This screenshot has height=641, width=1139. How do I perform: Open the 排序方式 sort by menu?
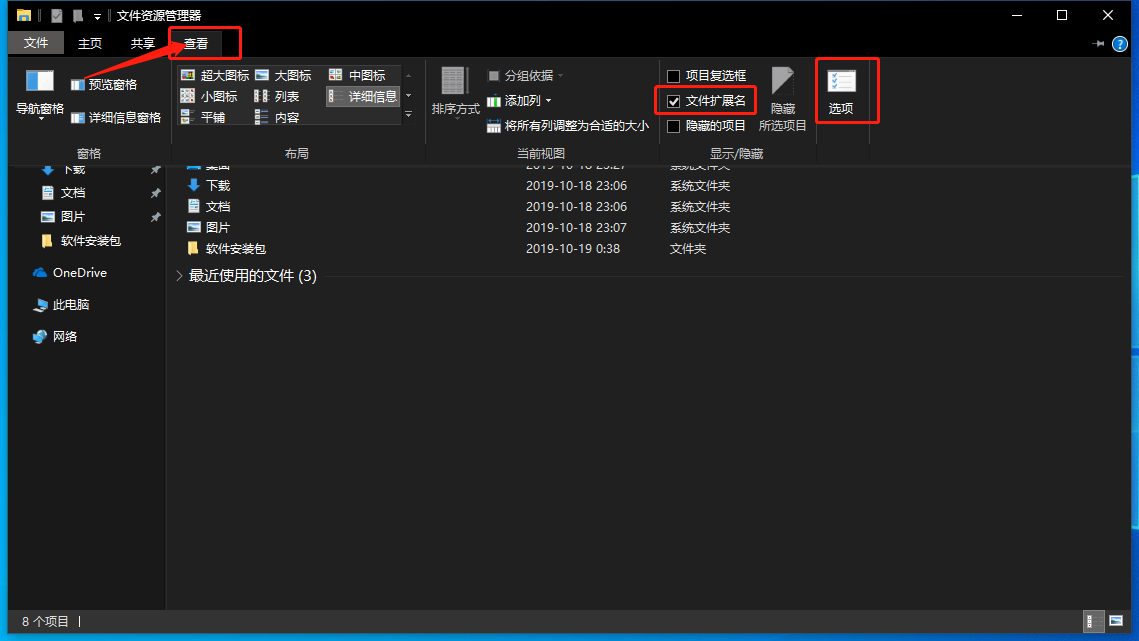(455, 92)
